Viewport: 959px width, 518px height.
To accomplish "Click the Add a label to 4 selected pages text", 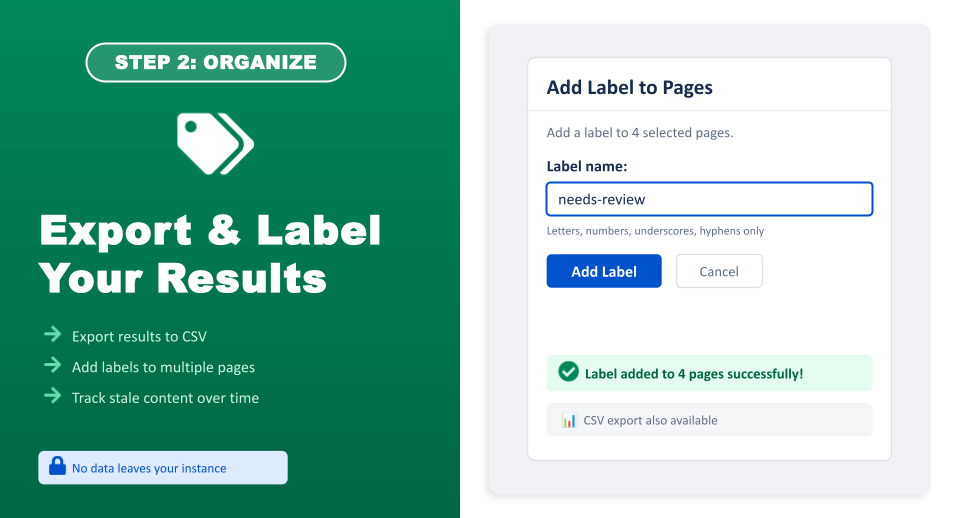I will [x=640, y=133].
